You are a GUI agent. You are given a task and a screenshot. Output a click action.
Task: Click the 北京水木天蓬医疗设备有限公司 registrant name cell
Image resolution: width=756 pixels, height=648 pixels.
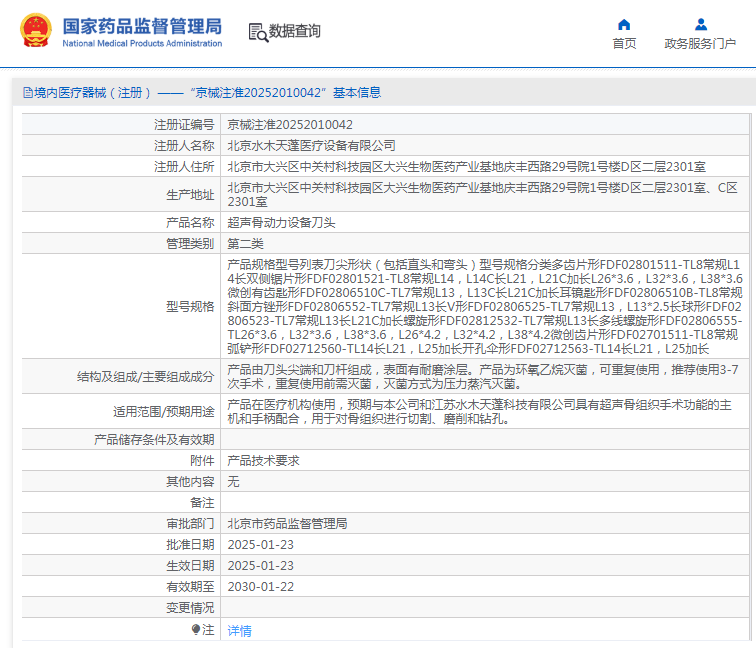click(x=311, y=145)
